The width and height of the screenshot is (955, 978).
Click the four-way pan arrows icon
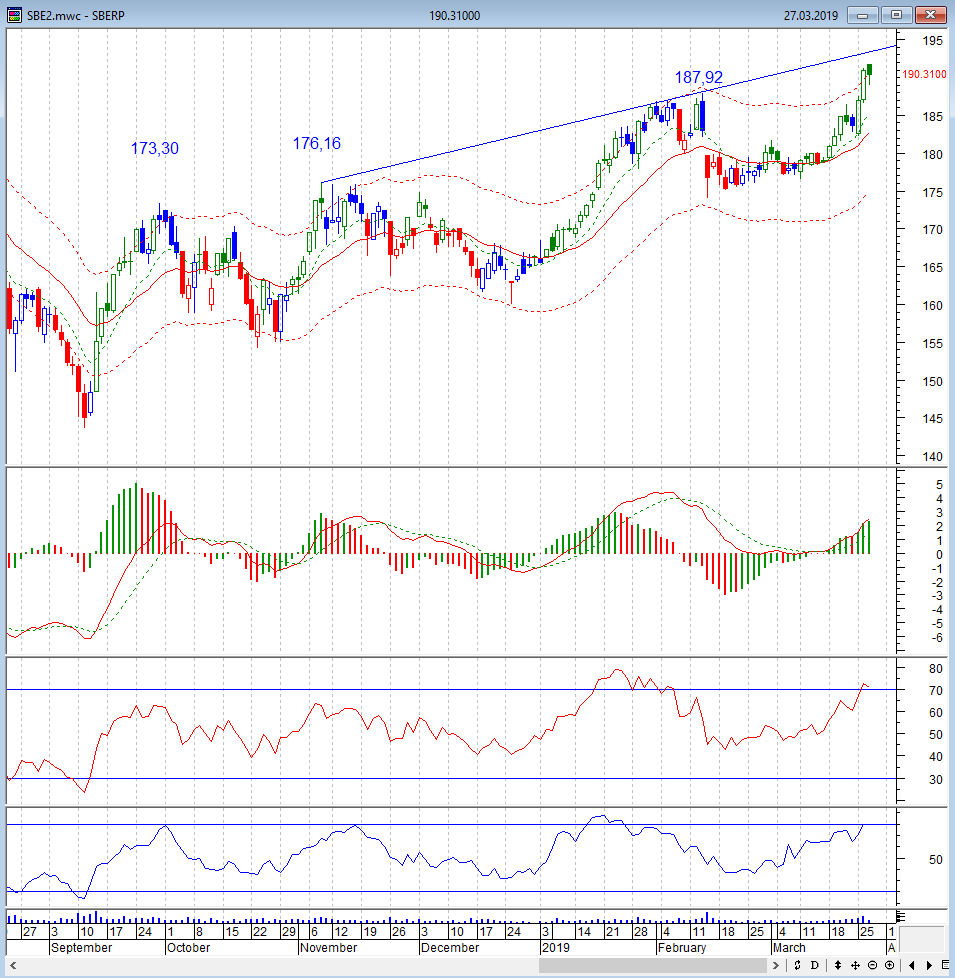tap(855, 965)
